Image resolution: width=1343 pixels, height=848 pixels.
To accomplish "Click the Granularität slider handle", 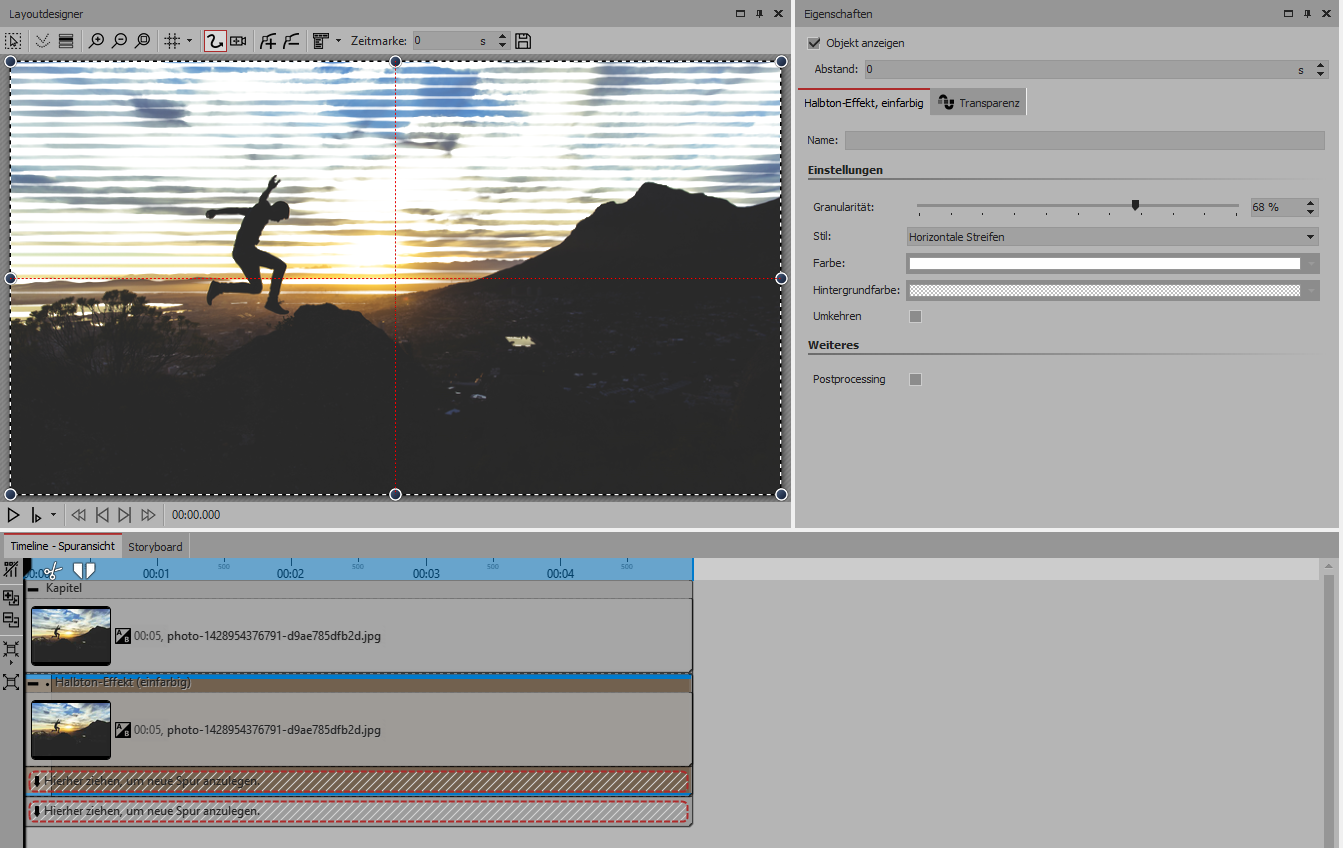I will click(1135, 206).
